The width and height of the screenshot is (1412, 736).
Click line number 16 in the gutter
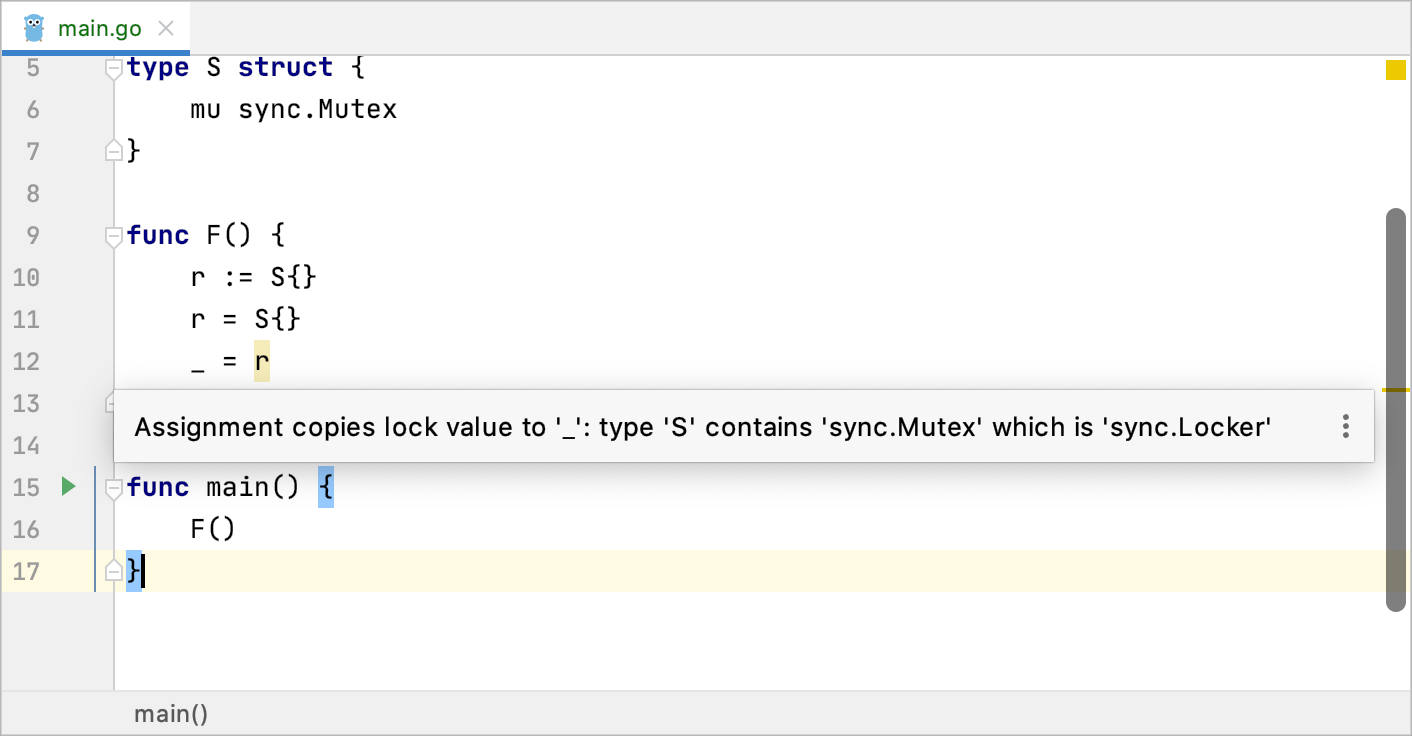(26, 529)
